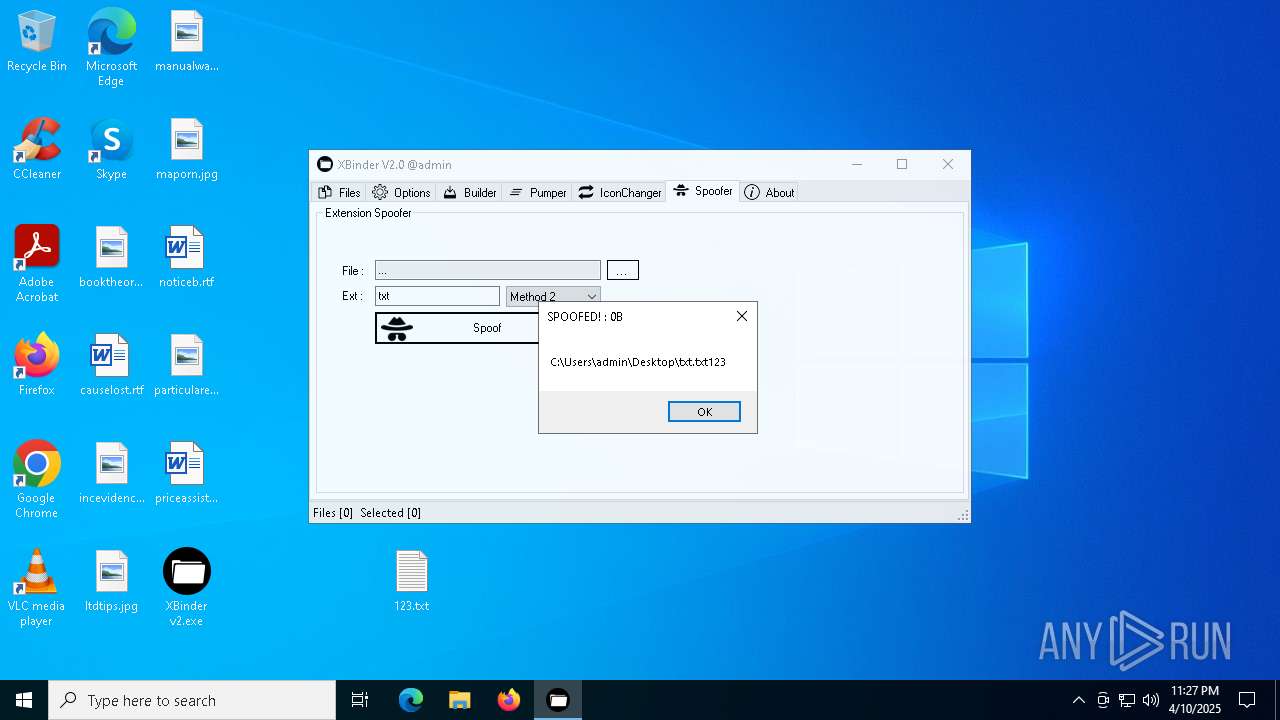
Task: Click the browse (...) file button
Action: [x=622, y=270]
